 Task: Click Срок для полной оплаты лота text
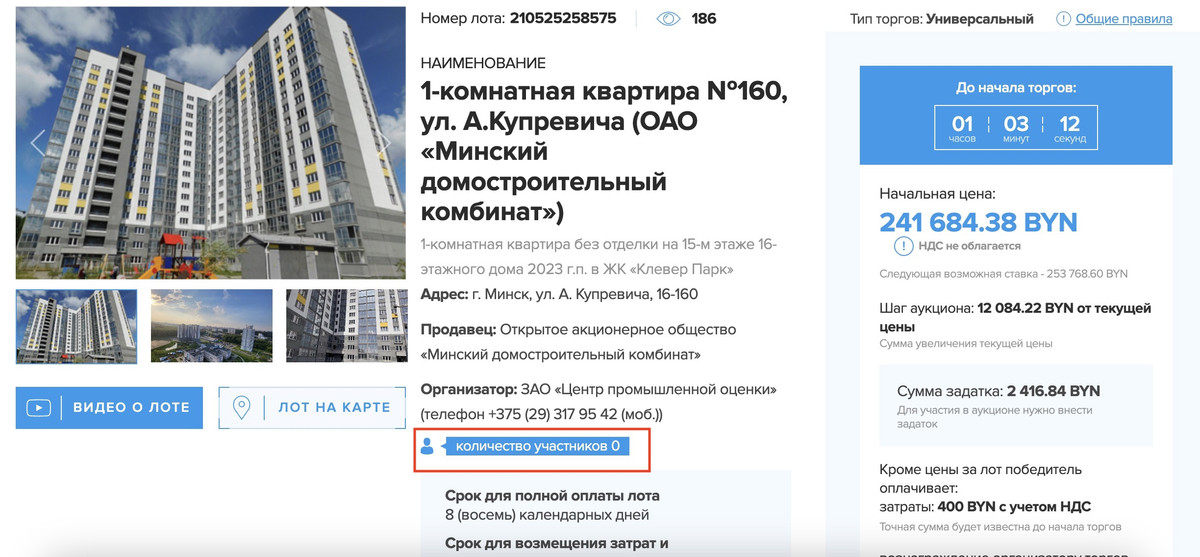coord(552,496)
